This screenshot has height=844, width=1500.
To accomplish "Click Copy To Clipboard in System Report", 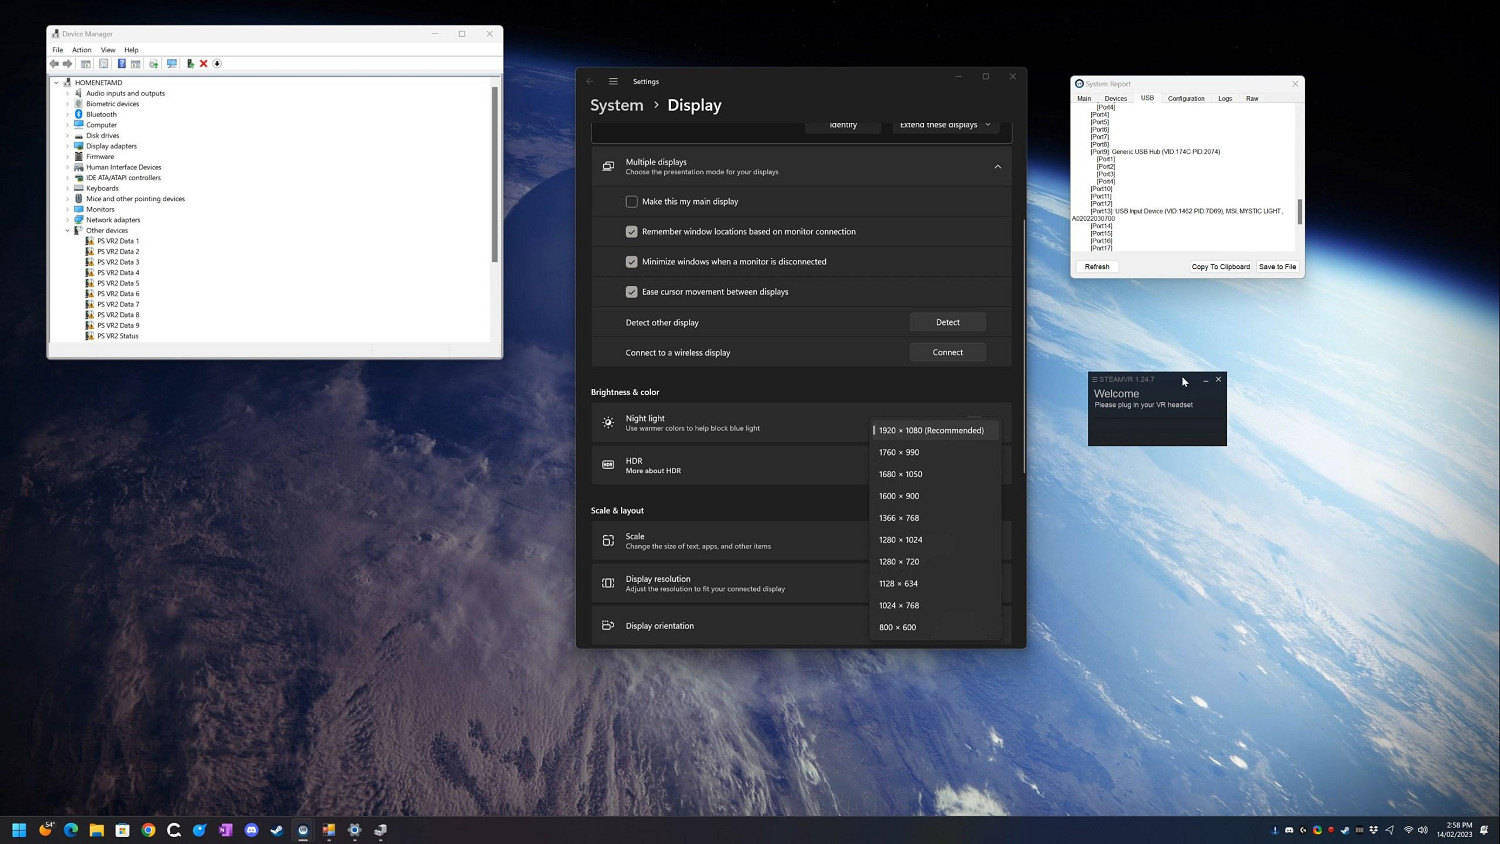I will click(x=1220, y=267).
